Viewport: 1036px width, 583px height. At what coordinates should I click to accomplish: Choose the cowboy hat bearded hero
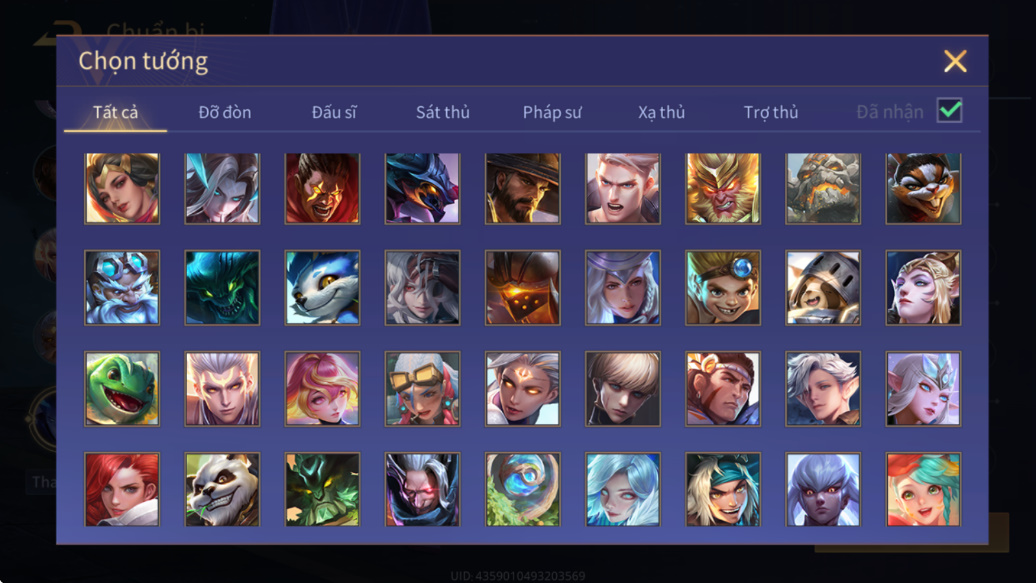[x=523, y=188]
